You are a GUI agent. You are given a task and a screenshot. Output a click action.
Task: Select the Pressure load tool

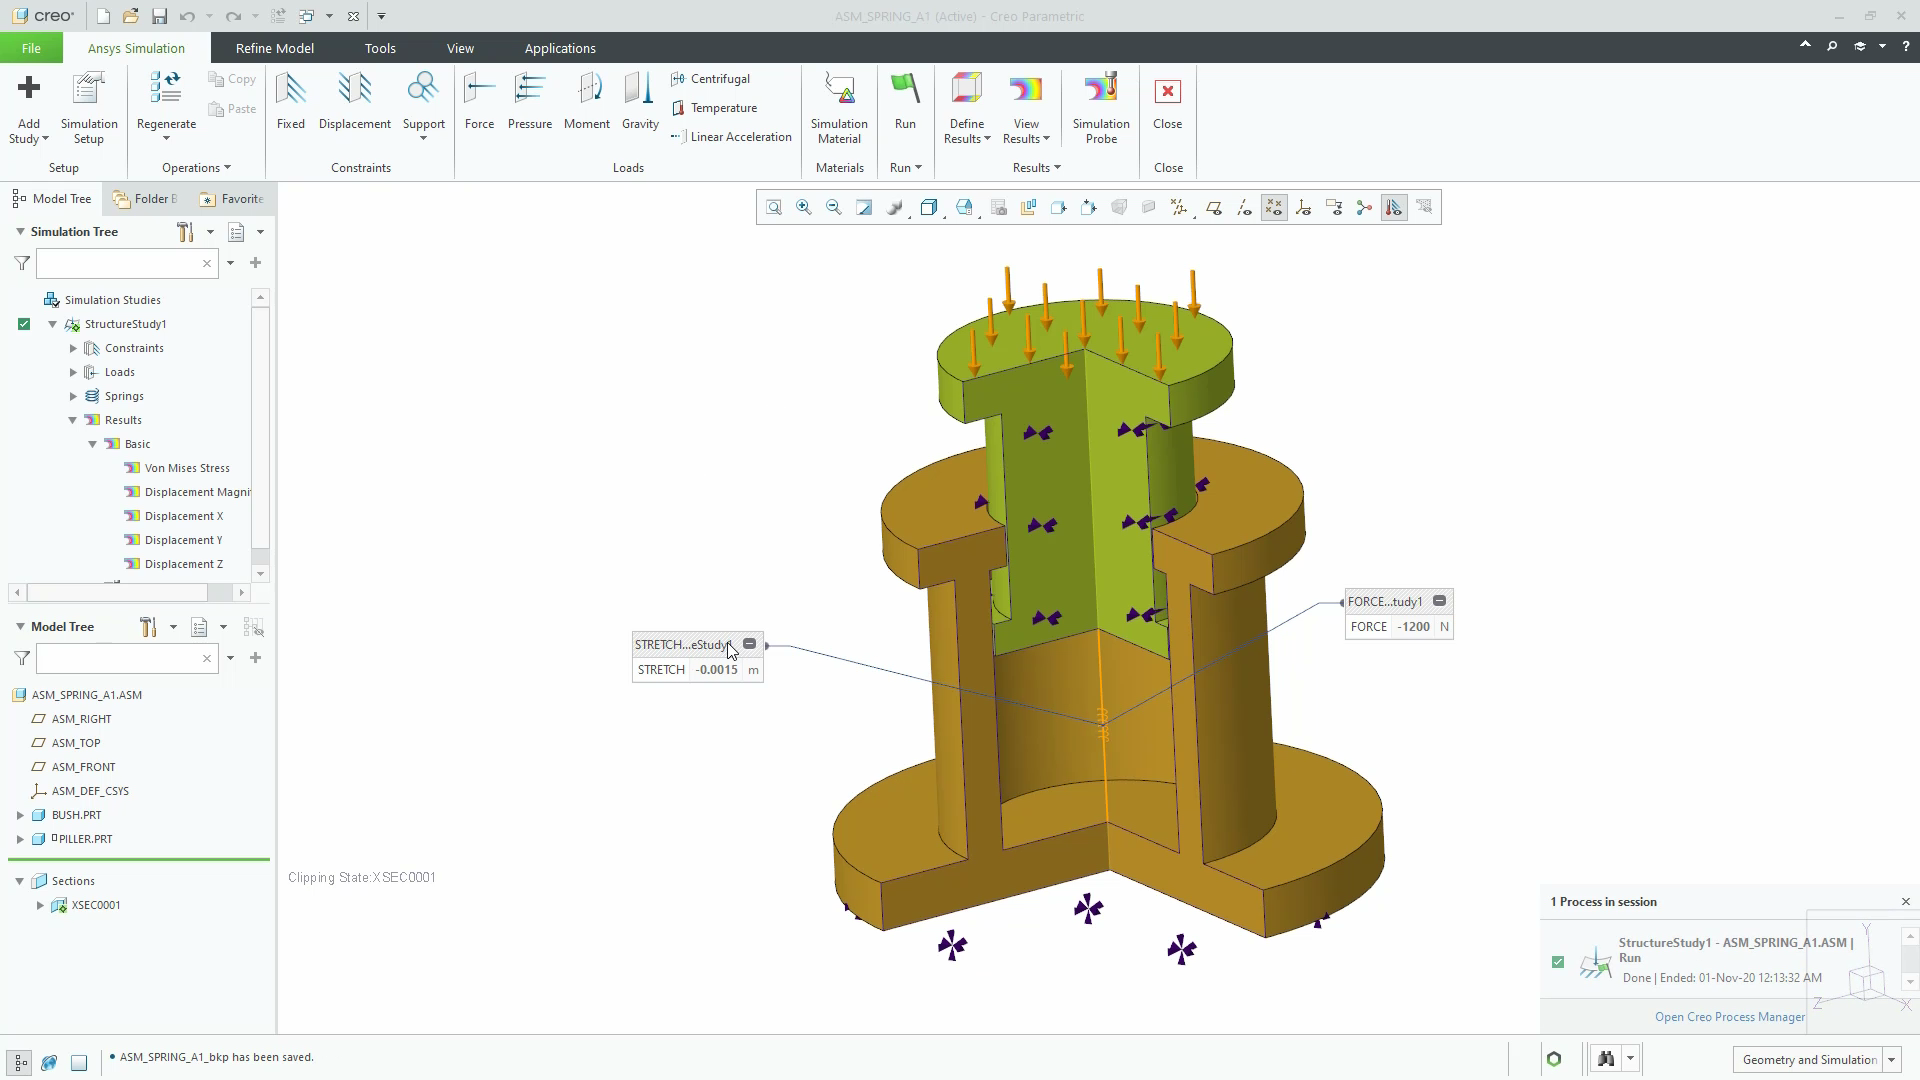coord(530,101)
